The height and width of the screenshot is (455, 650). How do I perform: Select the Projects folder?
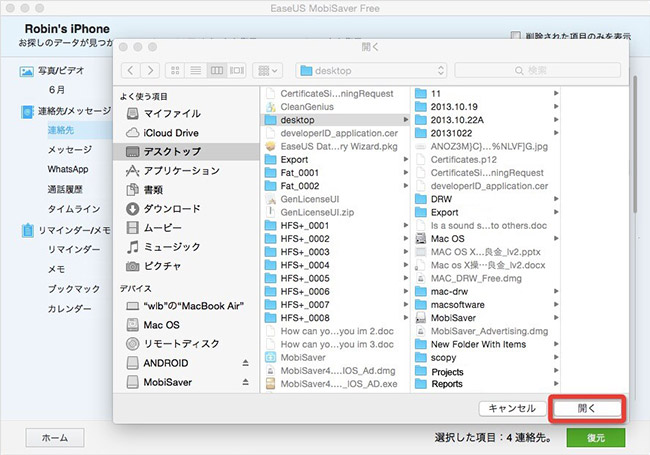tap(486, 371)
